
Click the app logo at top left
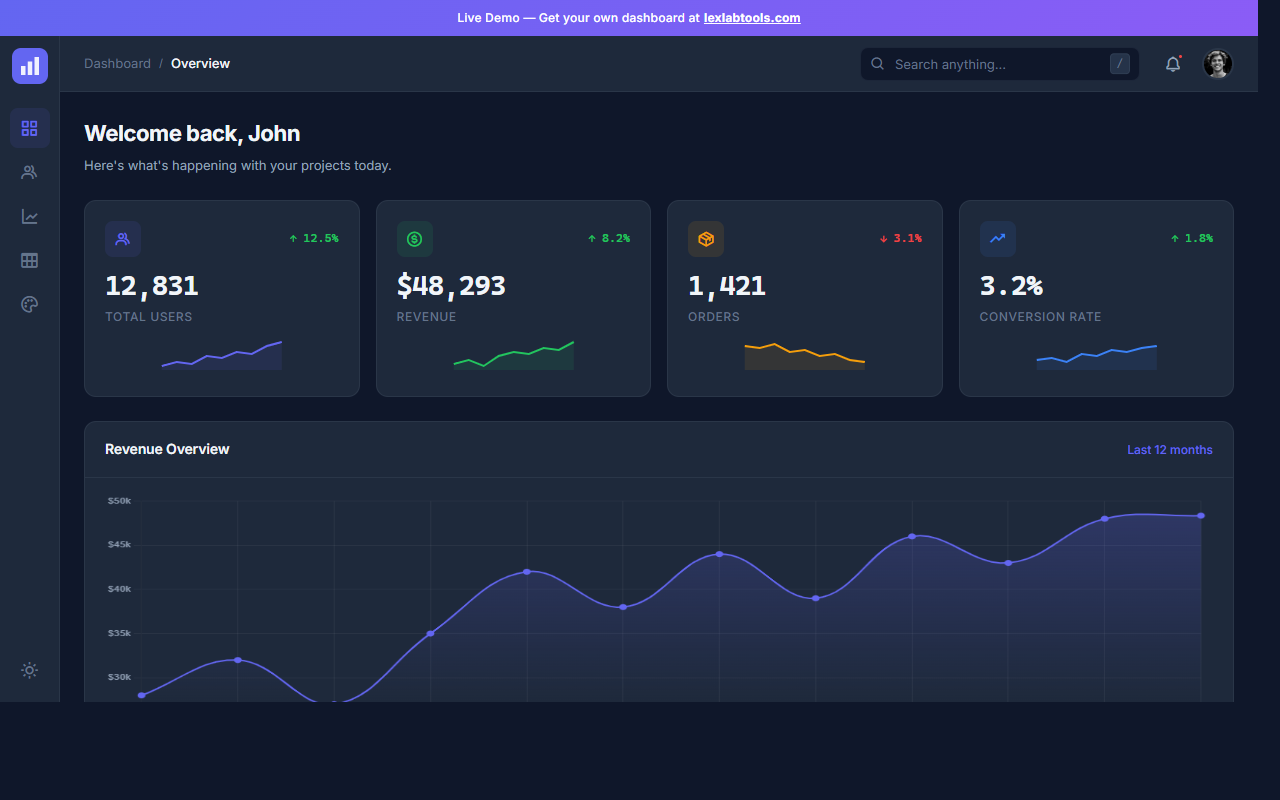pyautogui.click(x=29, y=65)
